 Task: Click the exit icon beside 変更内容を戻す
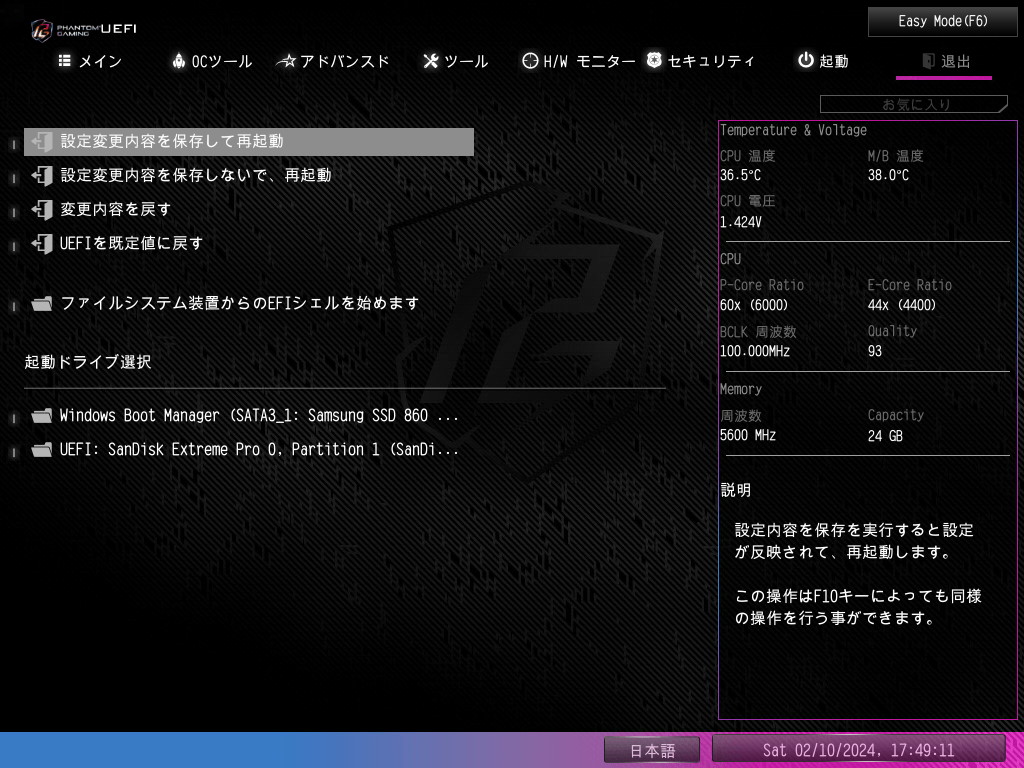tap(42, 210)
